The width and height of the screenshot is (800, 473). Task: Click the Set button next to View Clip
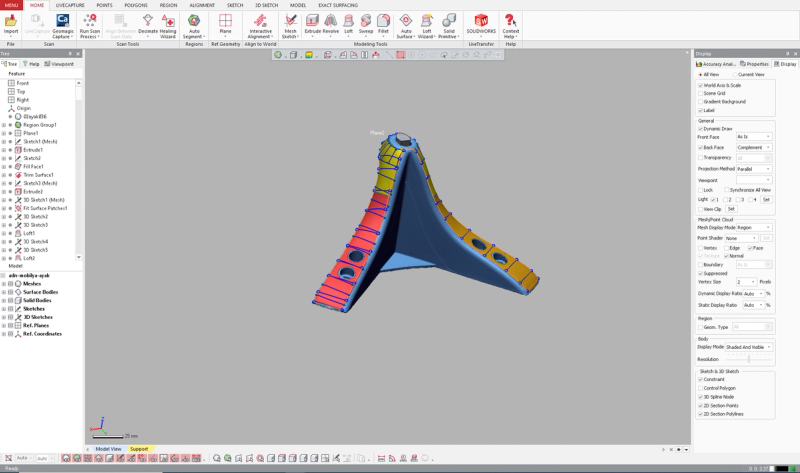coord(731,209)
